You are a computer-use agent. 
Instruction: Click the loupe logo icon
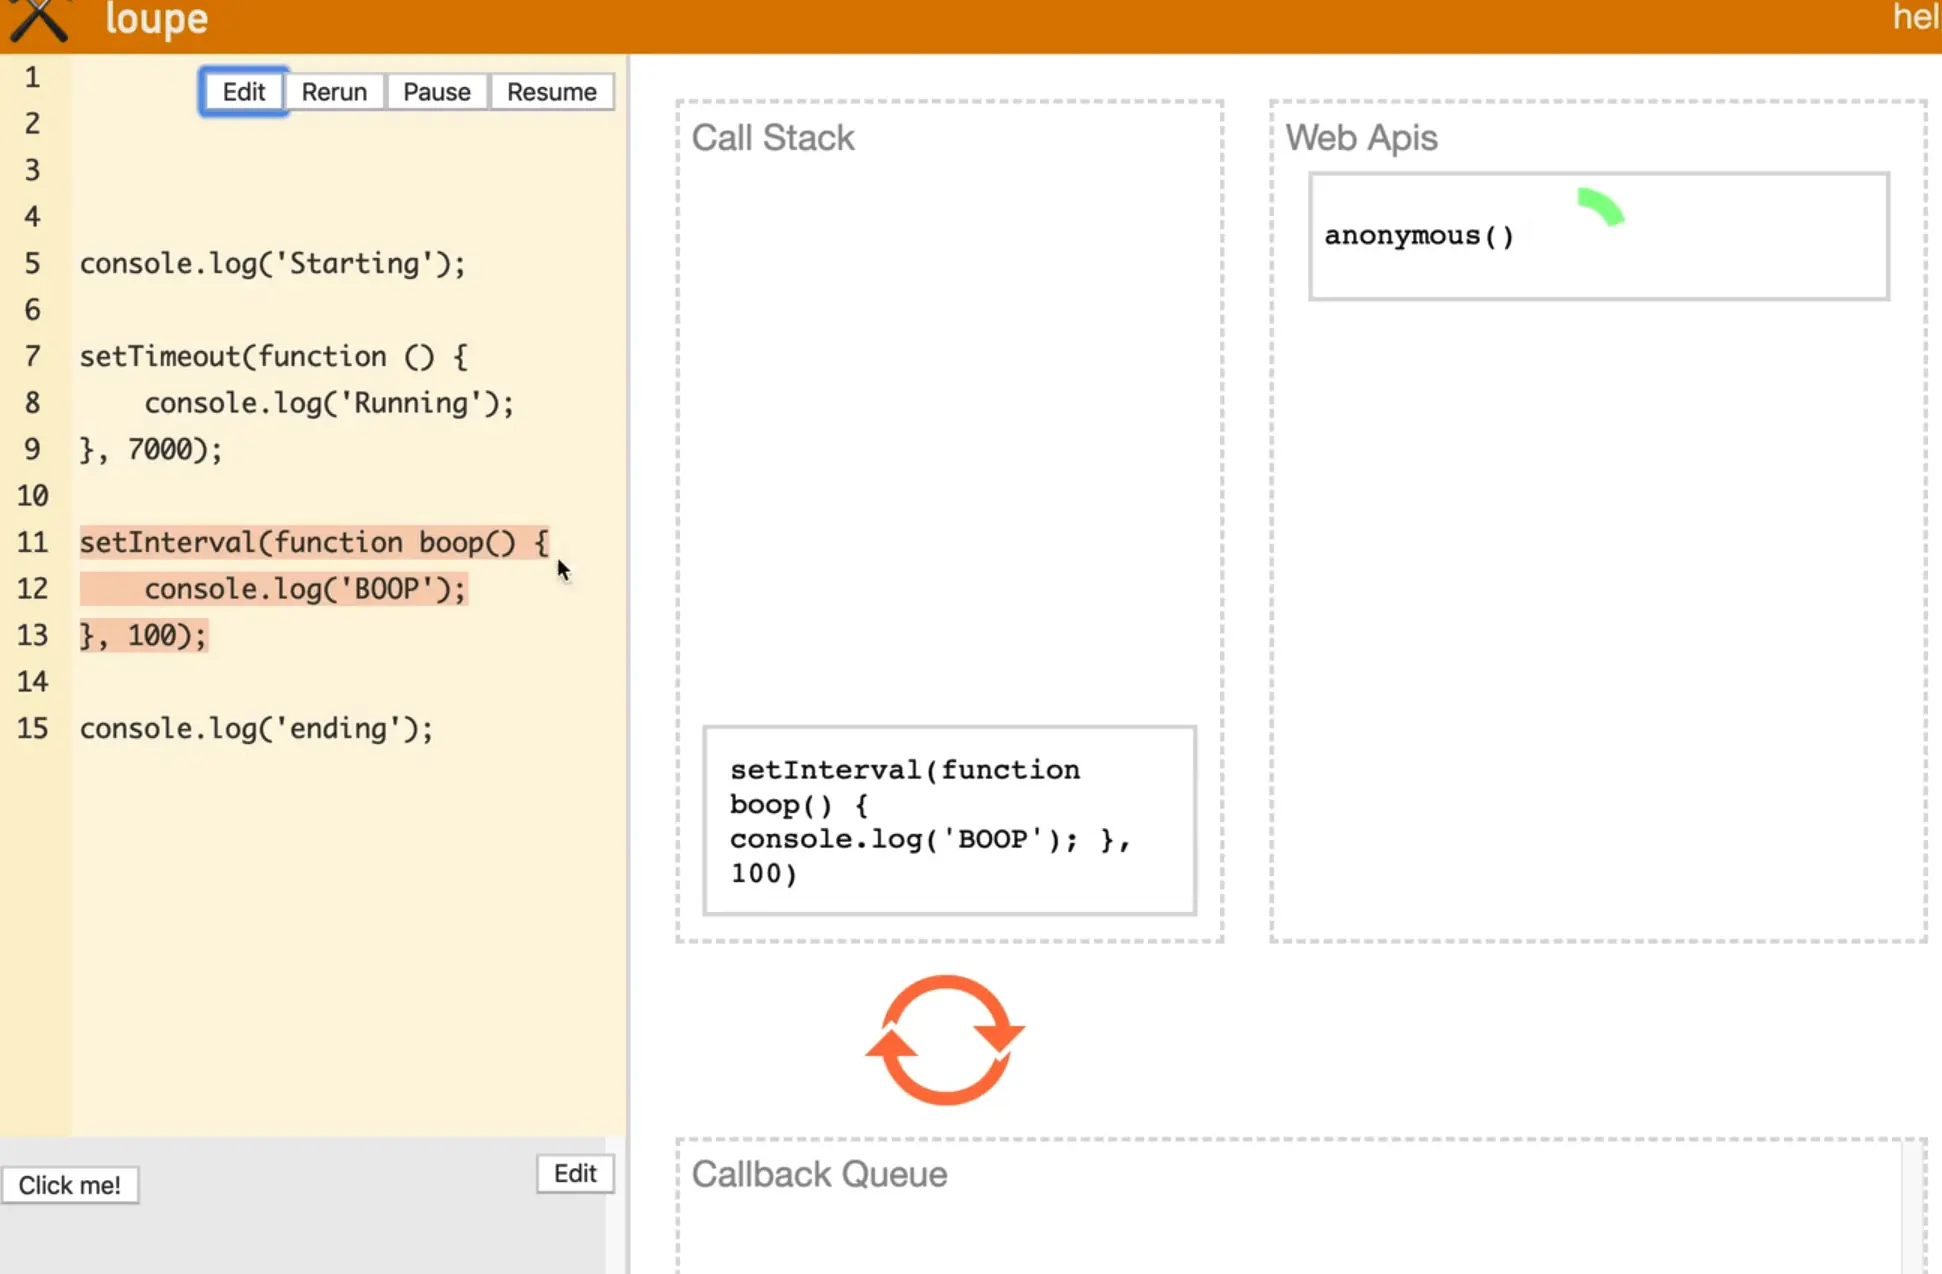(x=38, y=20)
